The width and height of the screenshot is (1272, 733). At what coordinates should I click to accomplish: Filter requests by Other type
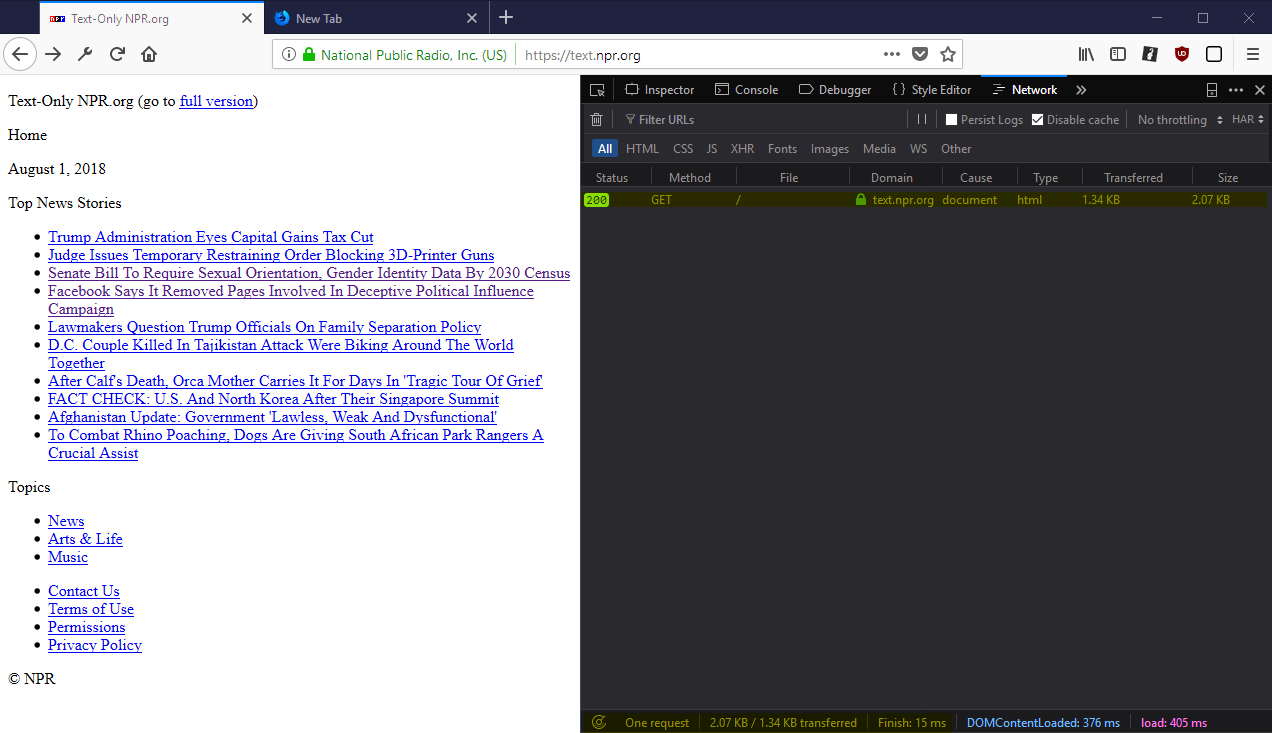coord(956,149)
